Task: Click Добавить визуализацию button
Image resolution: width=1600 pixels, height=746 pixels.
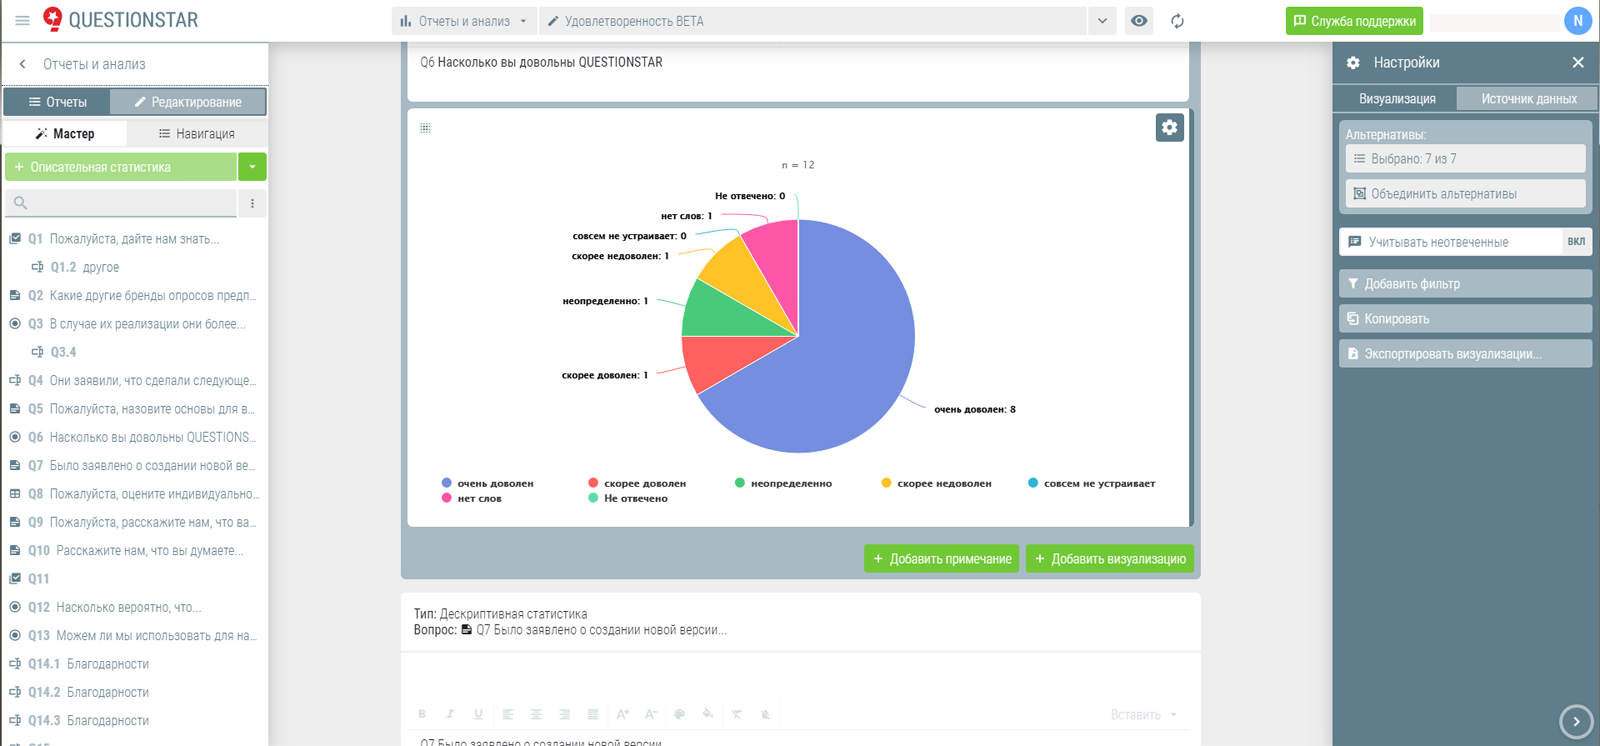Action: pos(1110,559)
